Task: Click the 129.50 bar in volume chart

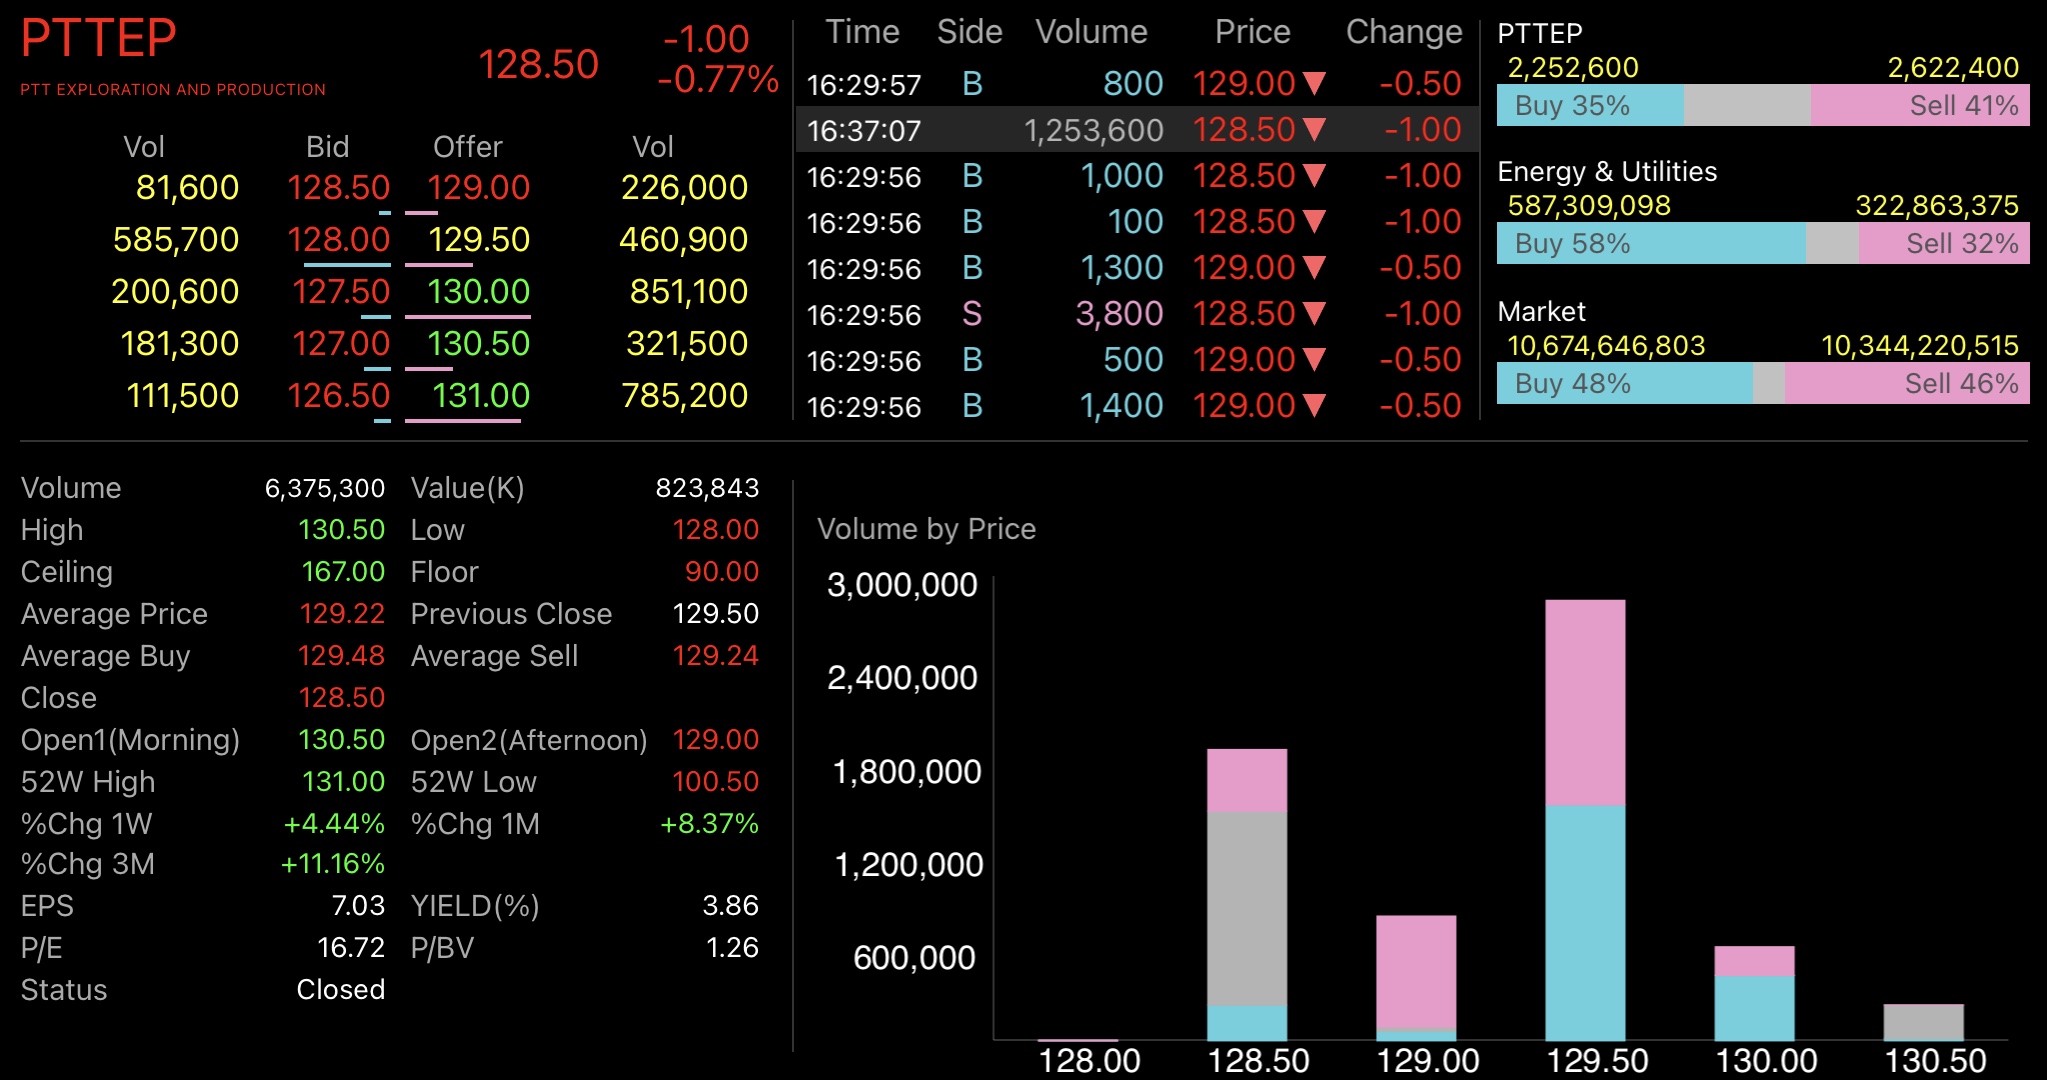Action: 1585,820
